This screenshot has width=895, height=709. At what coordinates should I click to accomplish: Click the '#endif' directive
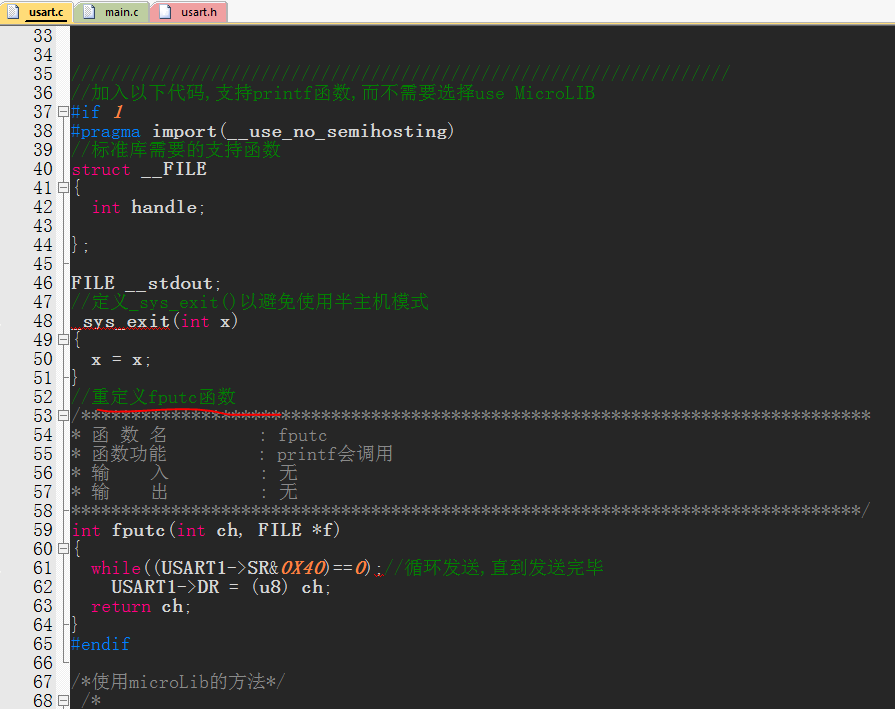[100, 644]
